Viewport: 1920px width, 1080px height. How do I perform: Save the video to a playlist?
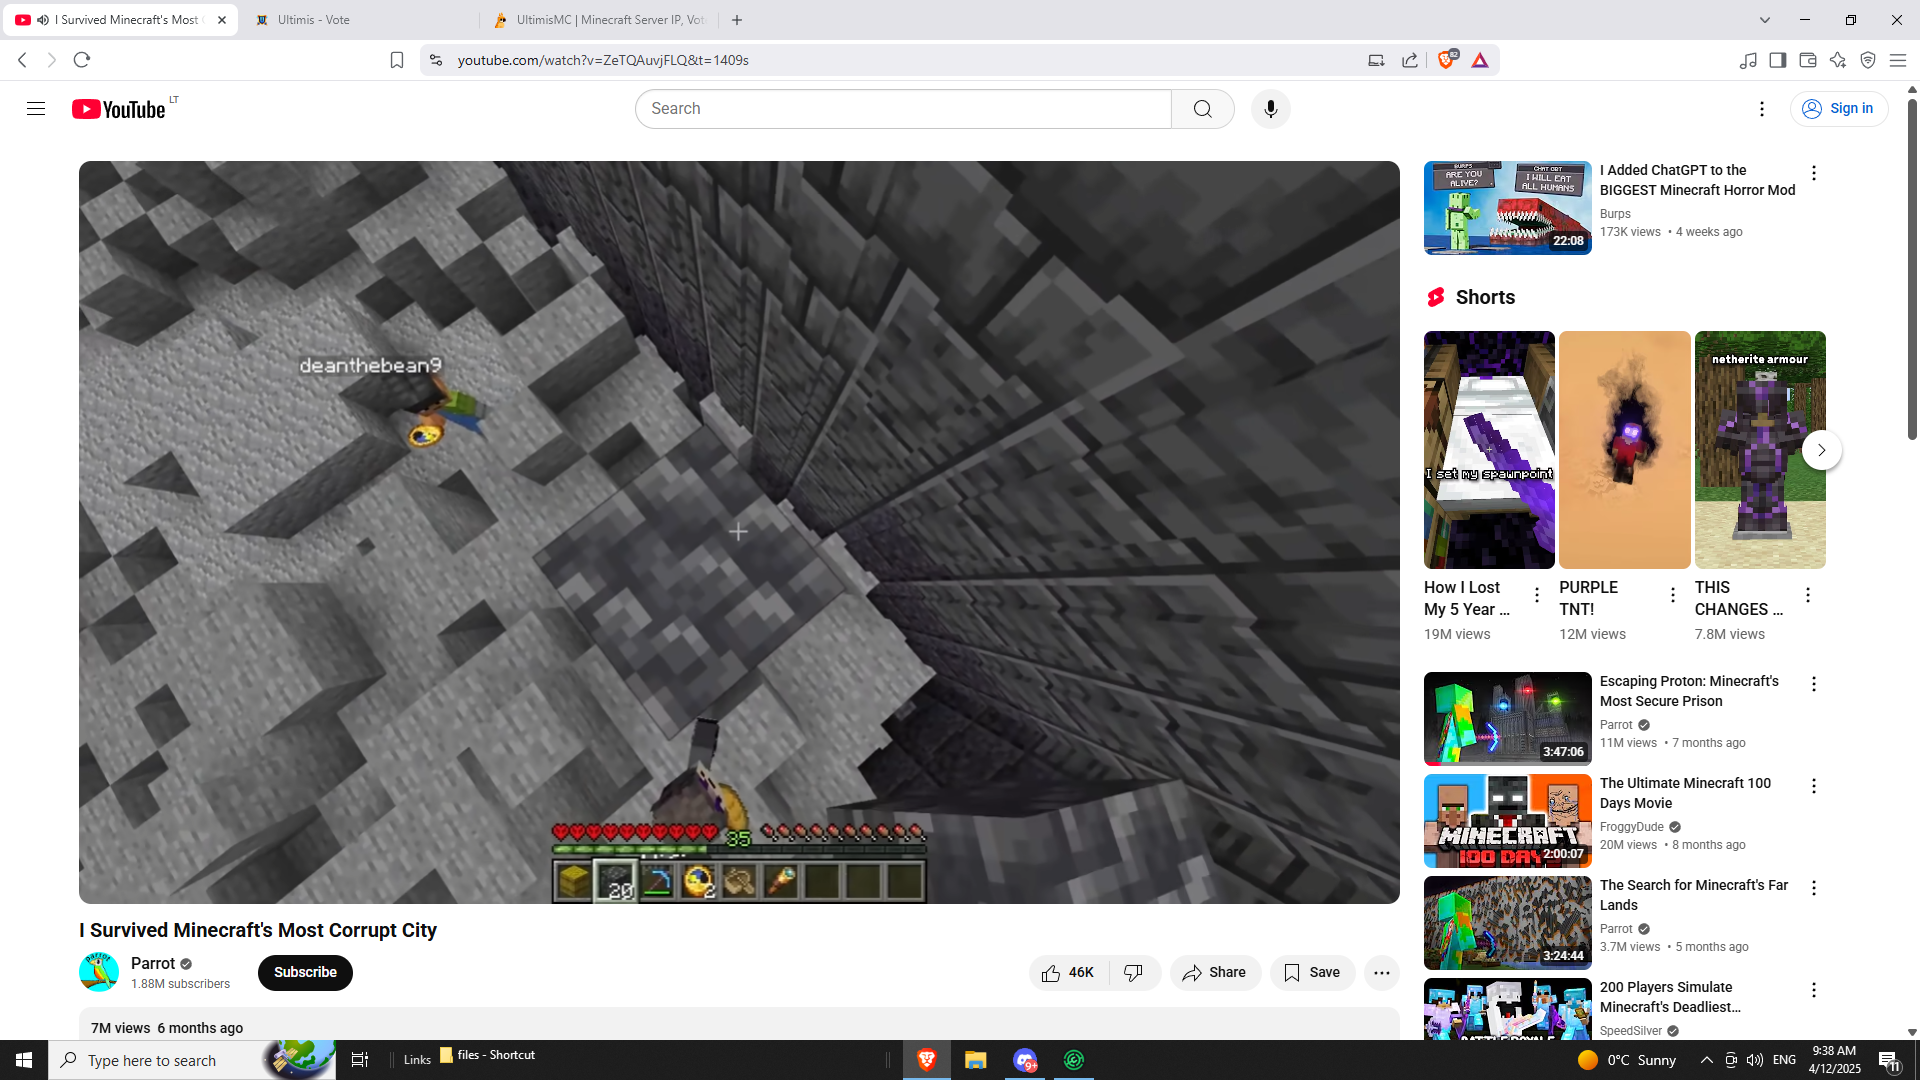point(1312,973)
